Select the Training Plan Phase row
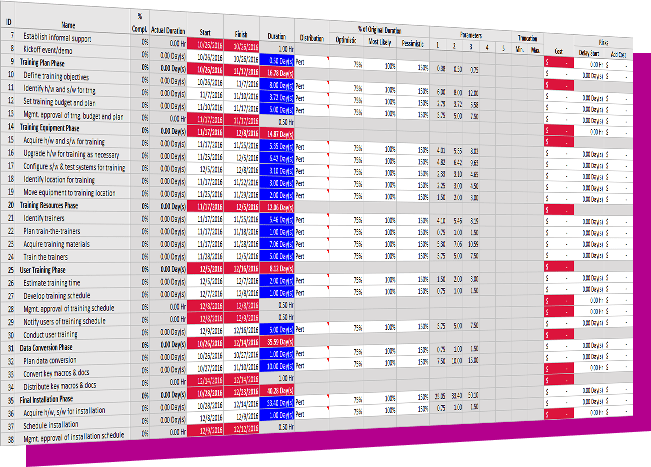 [53, 61]
